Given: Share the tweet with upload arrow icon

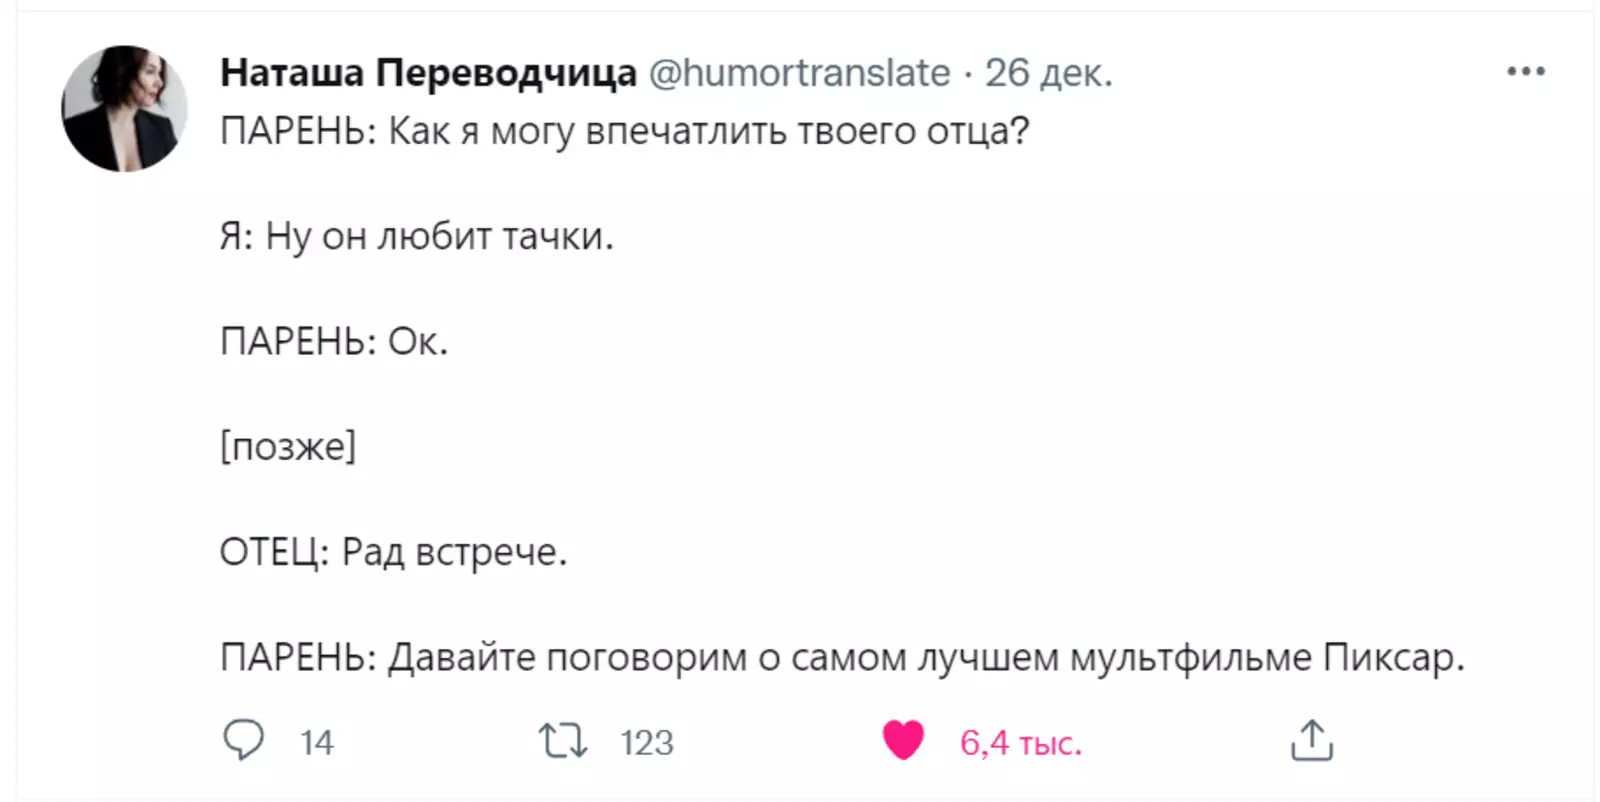Looking at the screenshot, I should 1312,741.
